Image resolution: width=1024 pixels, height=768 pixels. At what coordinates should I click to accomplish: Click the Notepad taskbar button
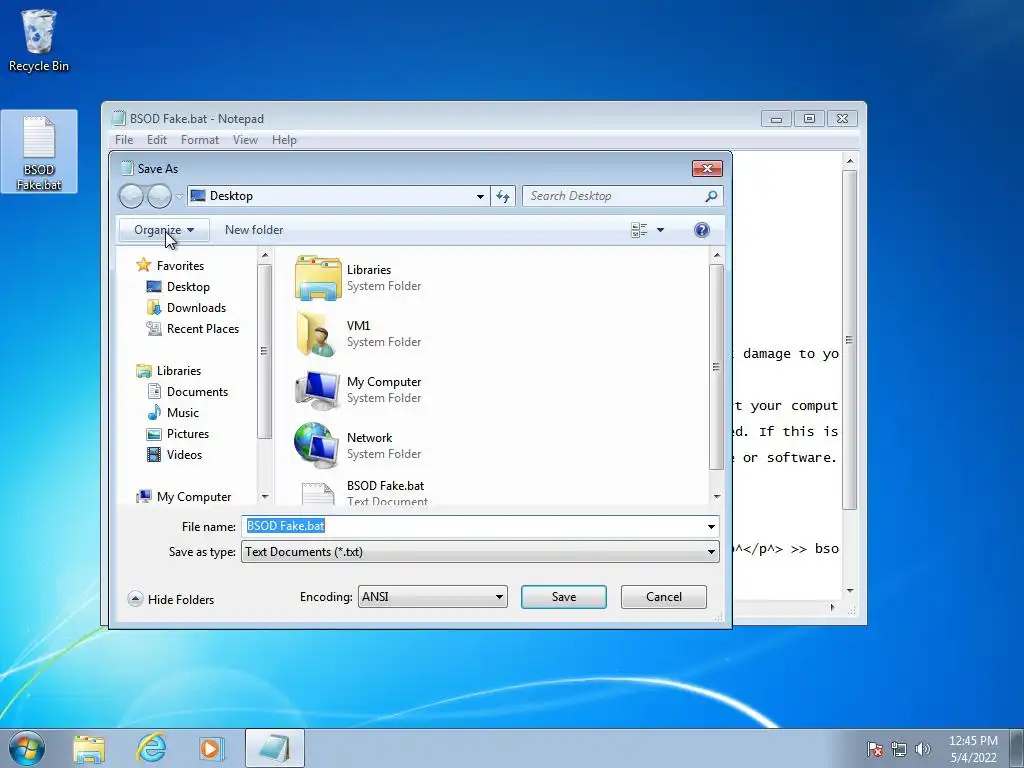tap(275, 748)
